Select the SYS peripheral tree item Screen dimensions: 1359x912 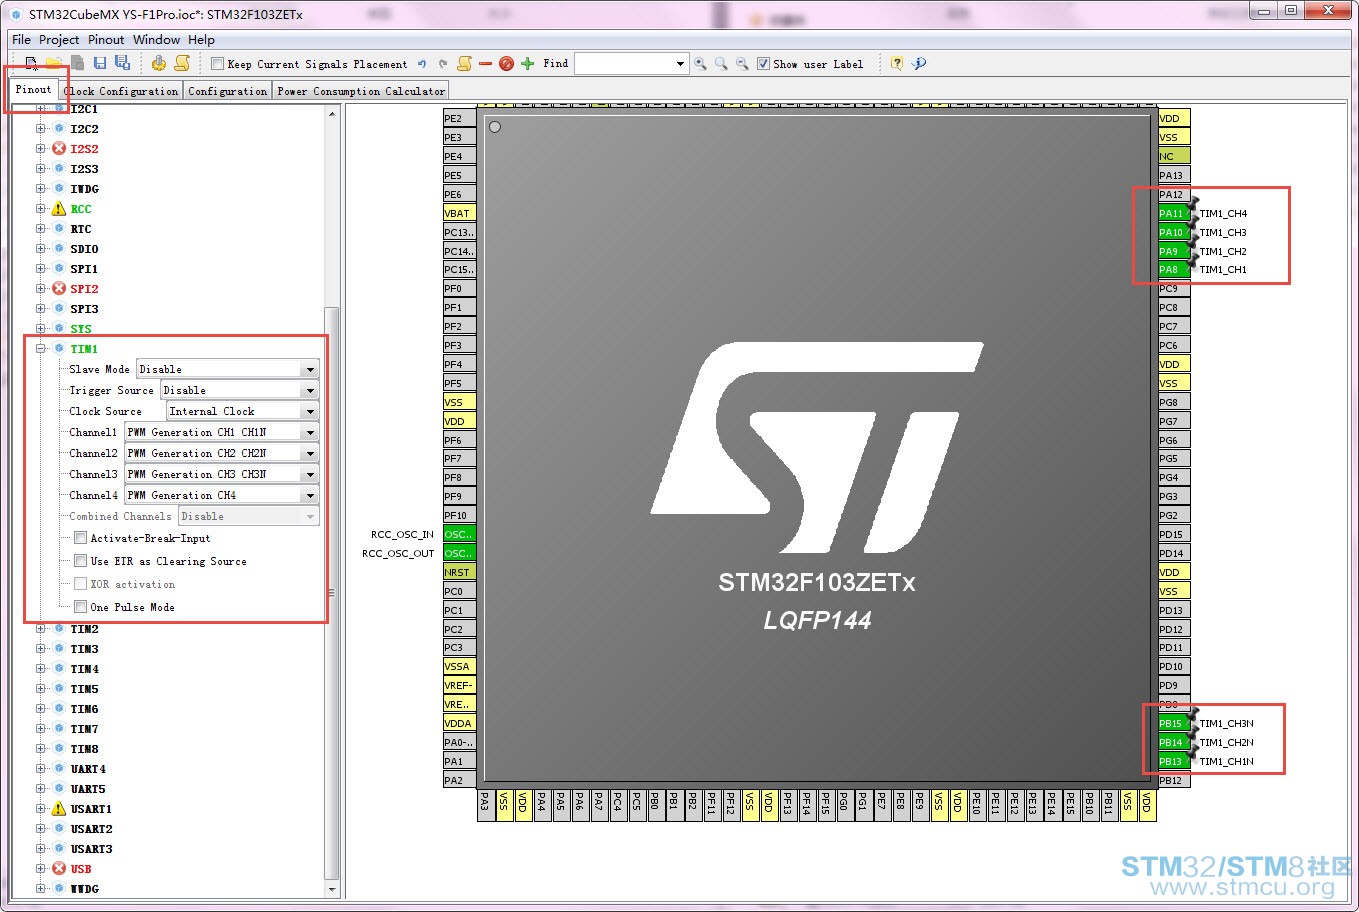81,328
